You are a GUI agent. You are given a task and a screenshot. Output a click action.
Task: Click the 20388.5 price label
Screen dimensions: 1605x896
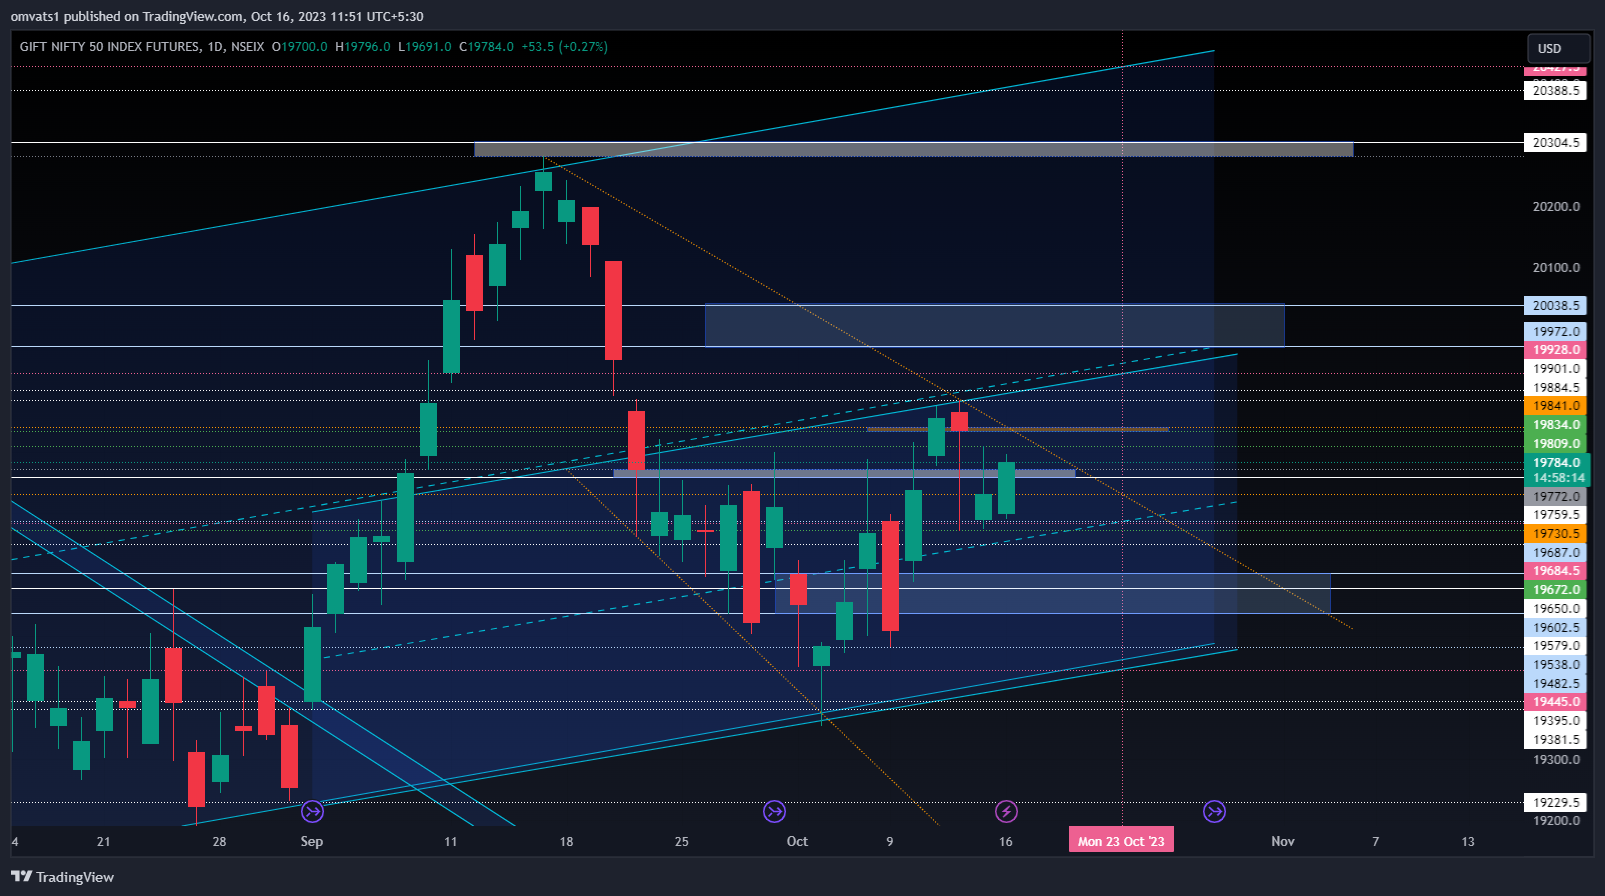click(x=1556, y=91)
